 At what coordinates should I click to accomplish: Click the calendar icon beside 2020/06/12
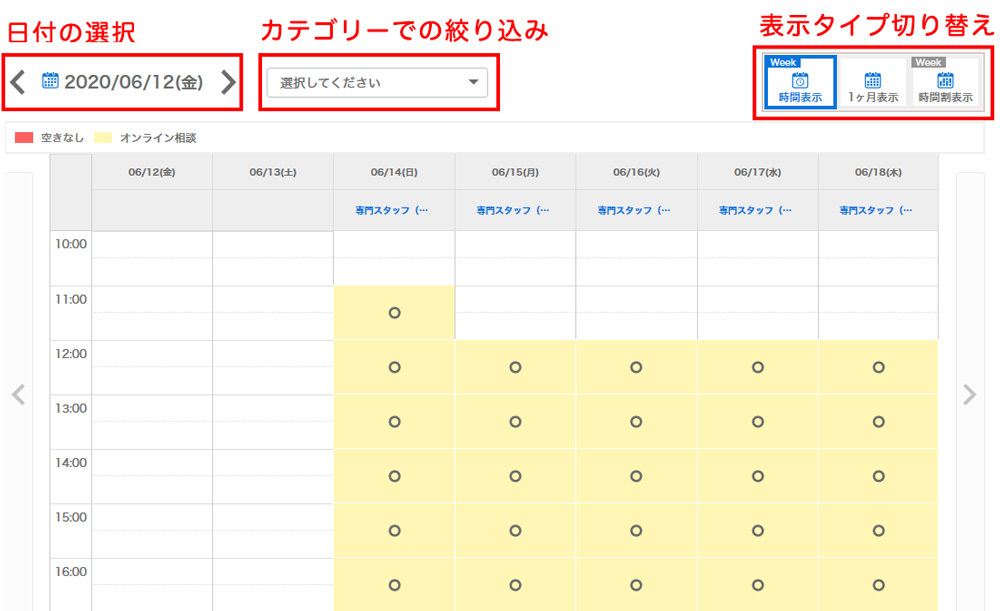[x=50, y=81]
